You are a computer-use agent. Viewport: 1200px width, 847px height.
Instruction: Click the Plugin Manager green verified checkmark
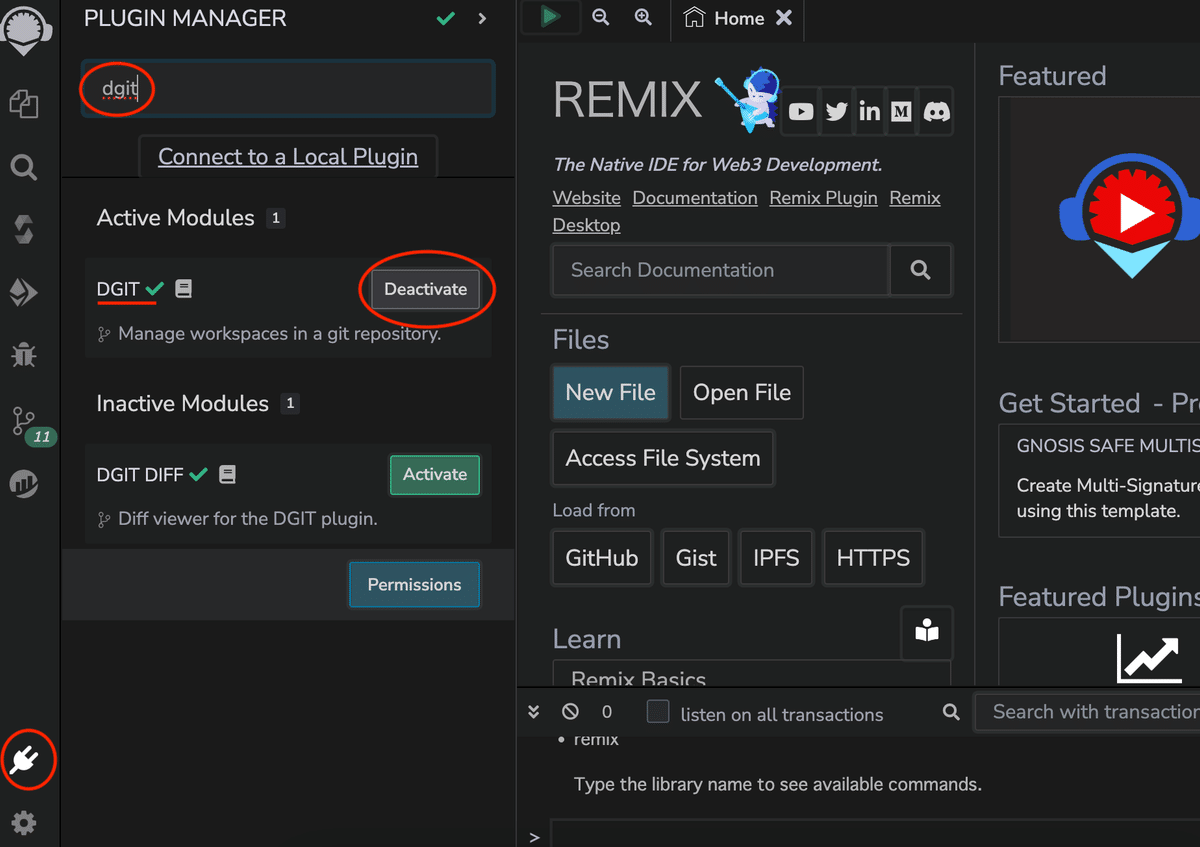(x=446, y=18)
